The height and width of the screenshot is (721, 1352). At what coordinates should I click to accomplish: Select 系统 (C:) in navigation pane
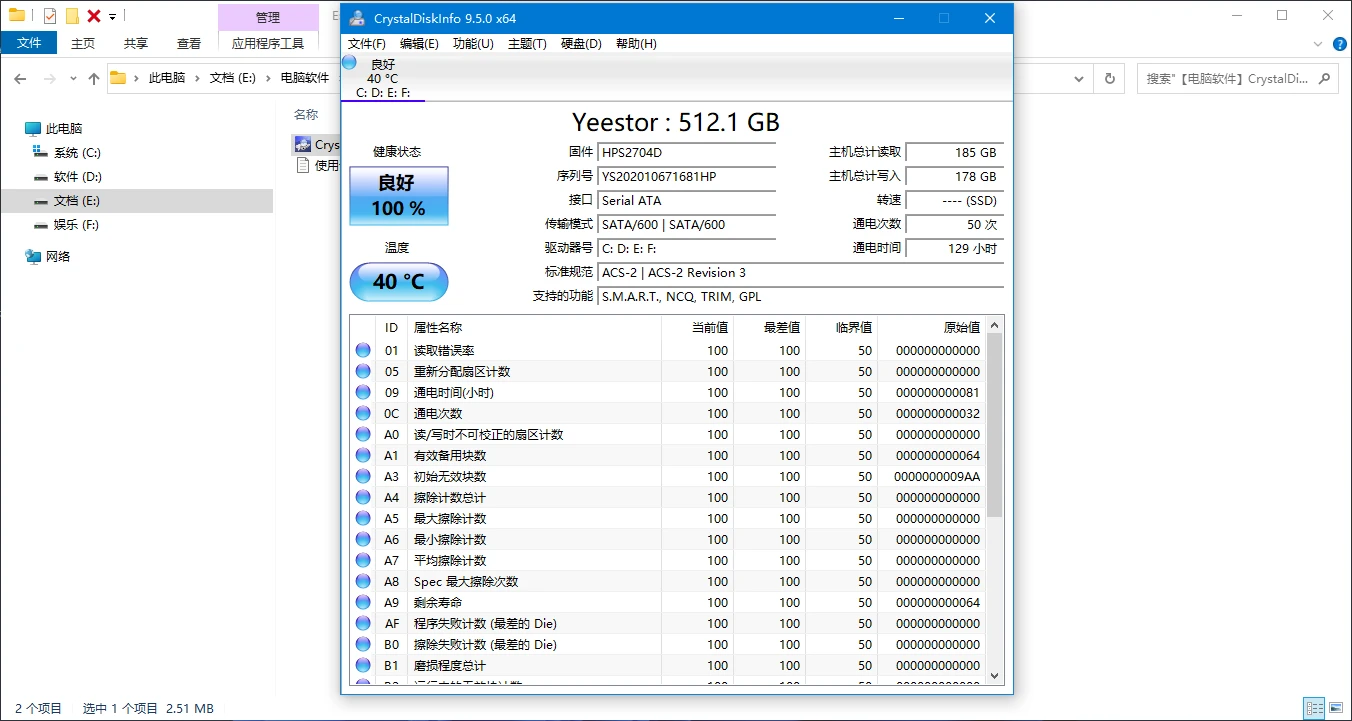coord(77,153)
